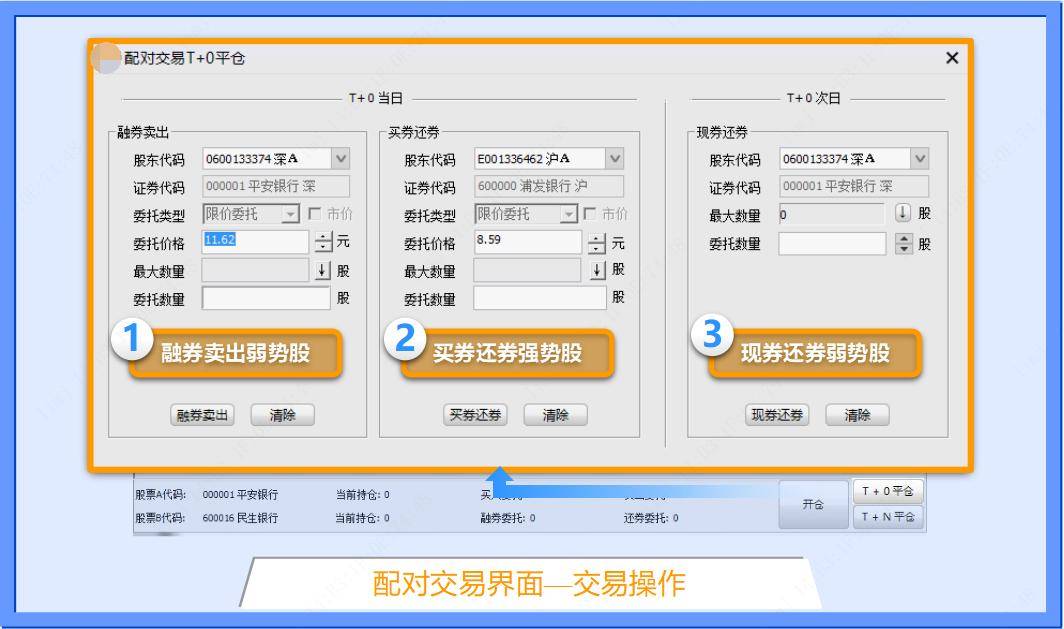Adjust 委托数量 stepper in 现券还券 panel
This screenshot has width=1064, height=629.
pyautogui.click(x=904, y=244)
